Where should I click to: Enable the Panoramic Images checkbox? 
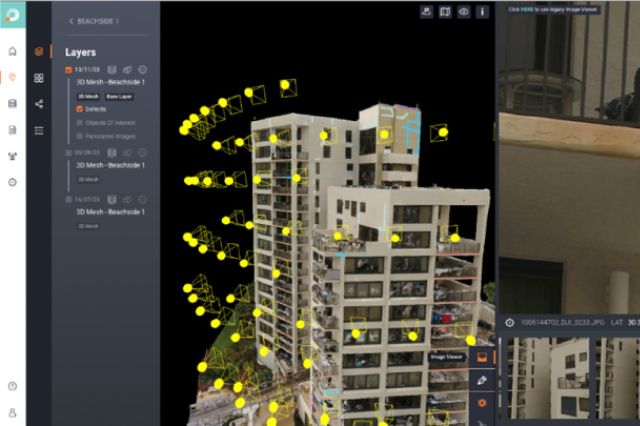click(x=80, y=136)
